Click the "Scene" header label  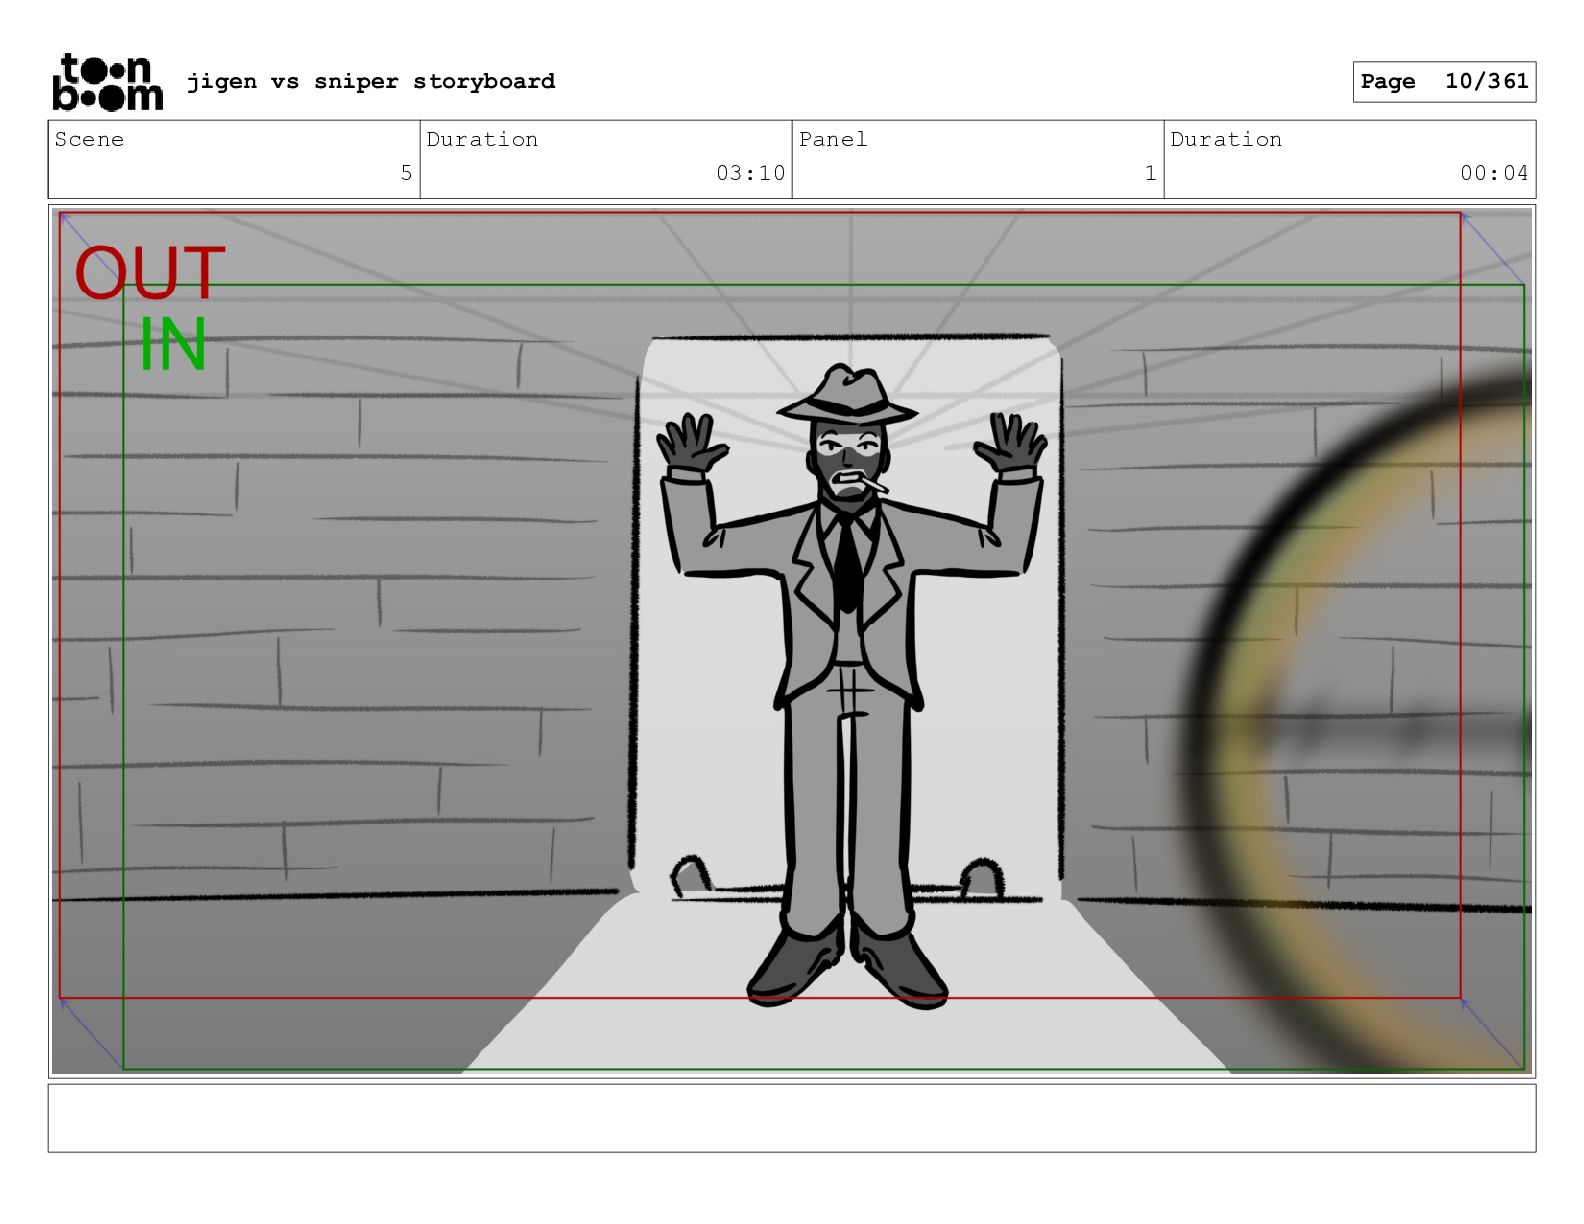89,139
